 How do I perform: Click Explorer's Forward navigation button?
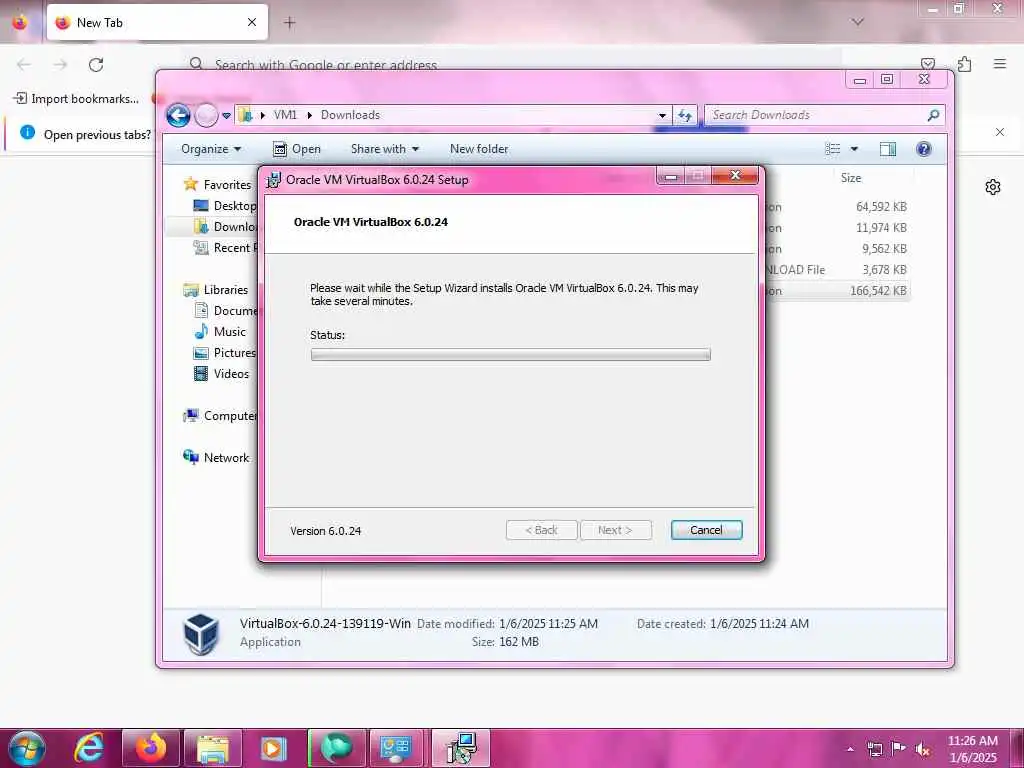pyautogui.click(x=206, y=116)
